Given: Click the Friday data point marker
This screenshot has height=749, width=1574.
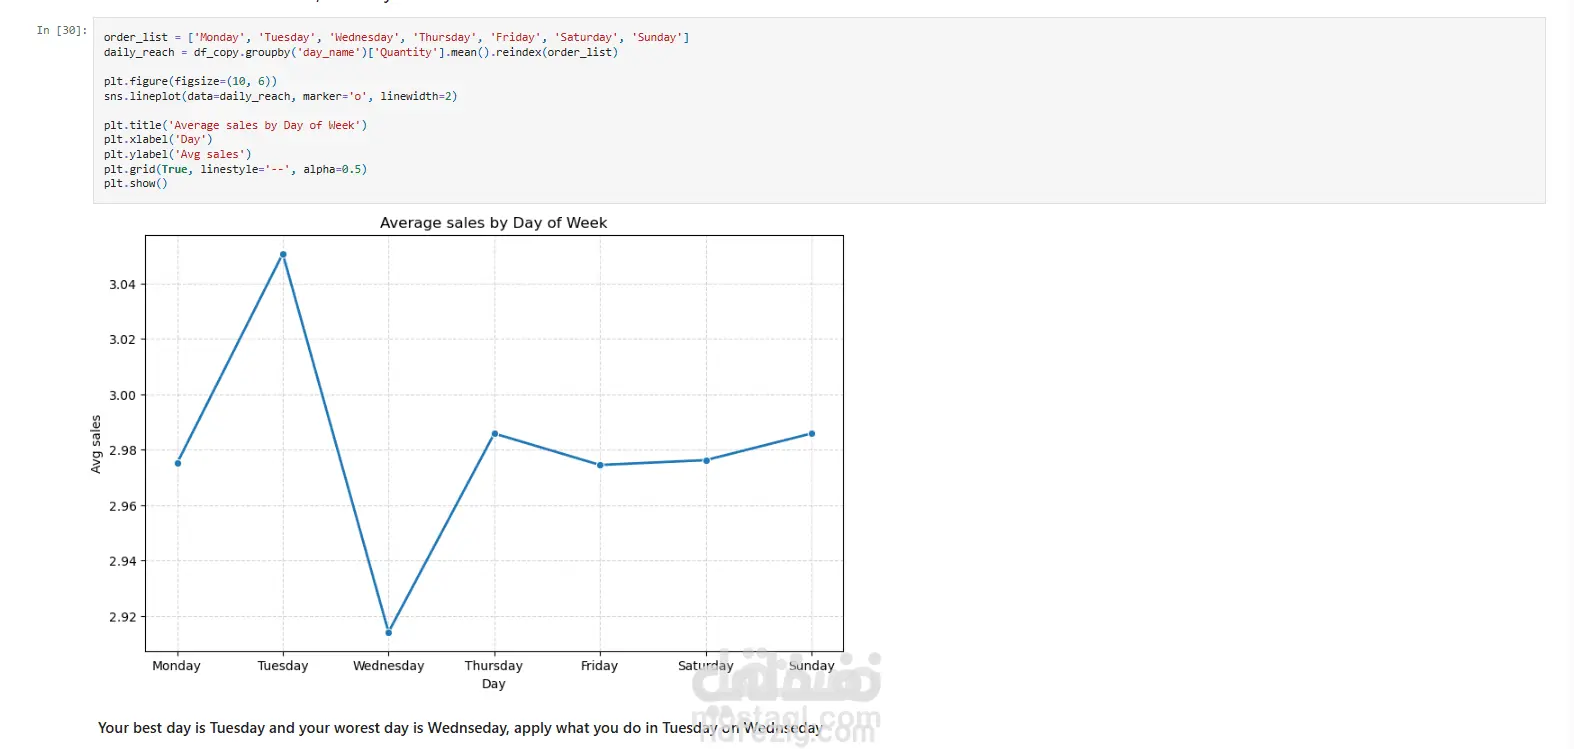Looking at the screenshot, I should point(600,465).
